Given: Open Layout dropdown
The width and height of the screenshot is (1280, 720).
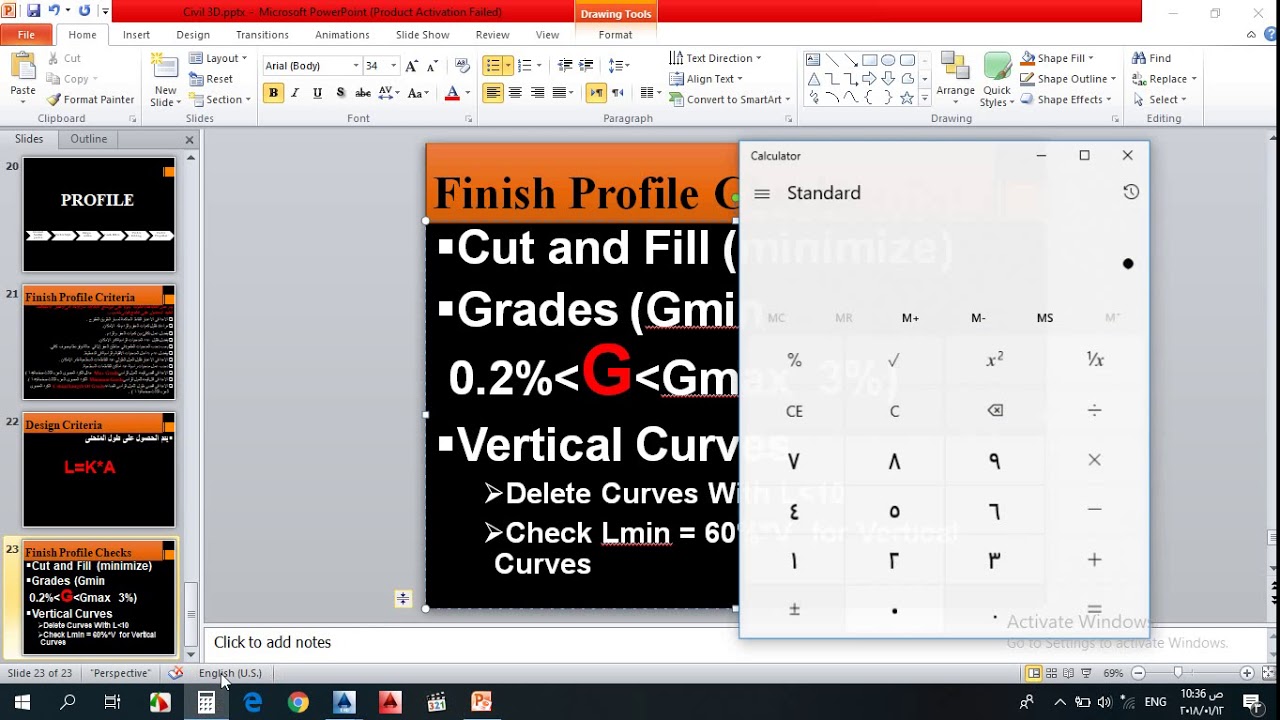Looking at the screenshot, I should tap(218, 59).
